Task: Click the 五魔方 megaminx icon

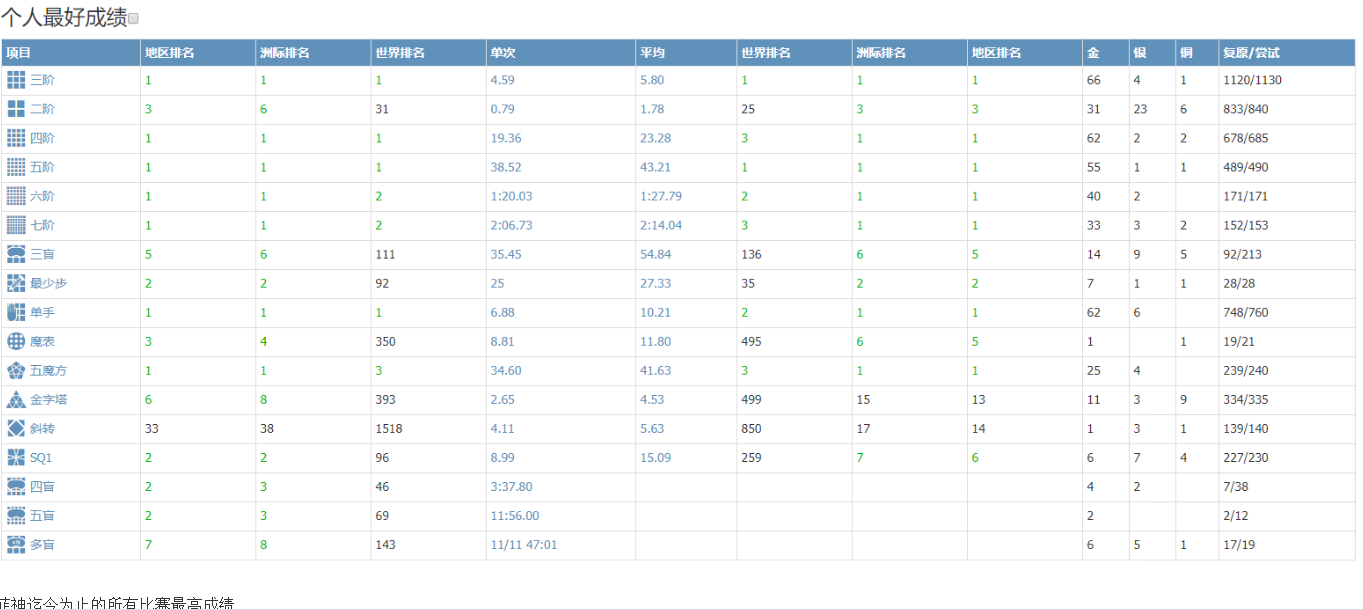Action: (16, 370)
